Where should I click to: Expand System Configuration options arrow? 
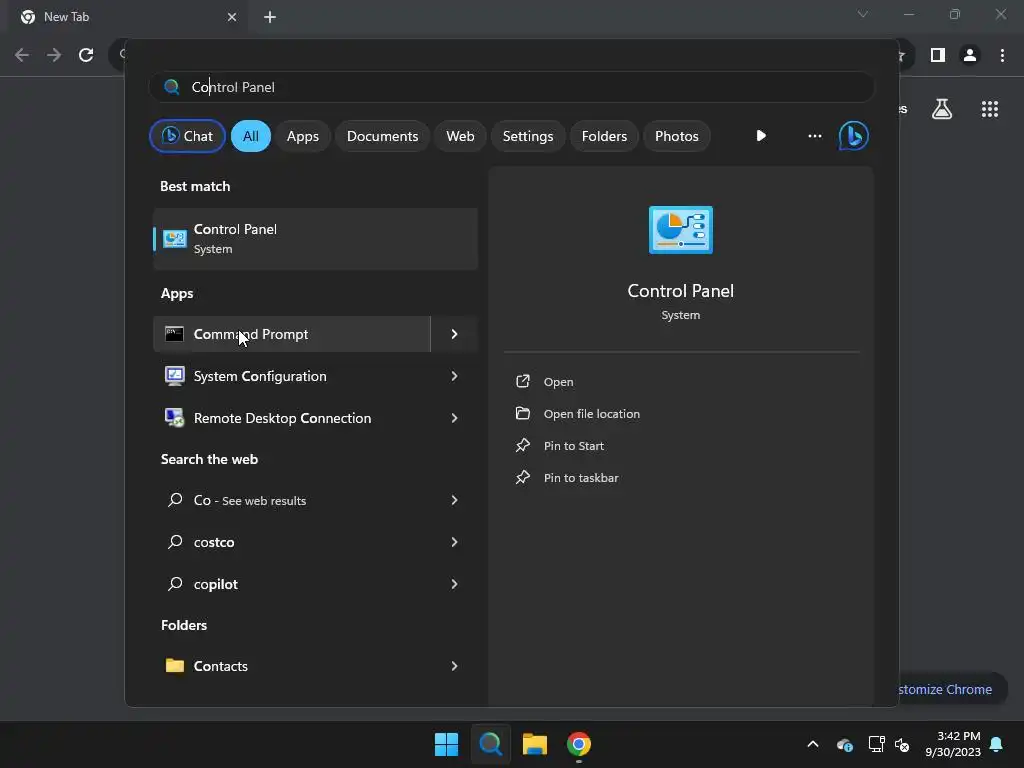(x=455, y=376)
